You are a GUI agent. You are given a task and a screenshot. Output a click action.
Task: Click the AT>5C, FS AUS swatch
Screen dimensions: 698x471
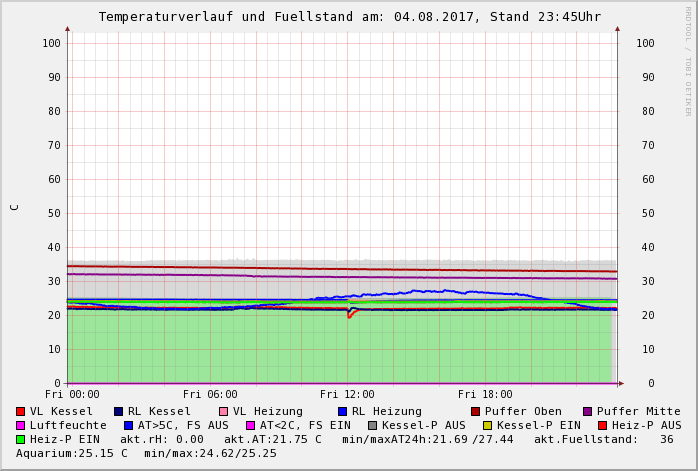click(128, 425)
